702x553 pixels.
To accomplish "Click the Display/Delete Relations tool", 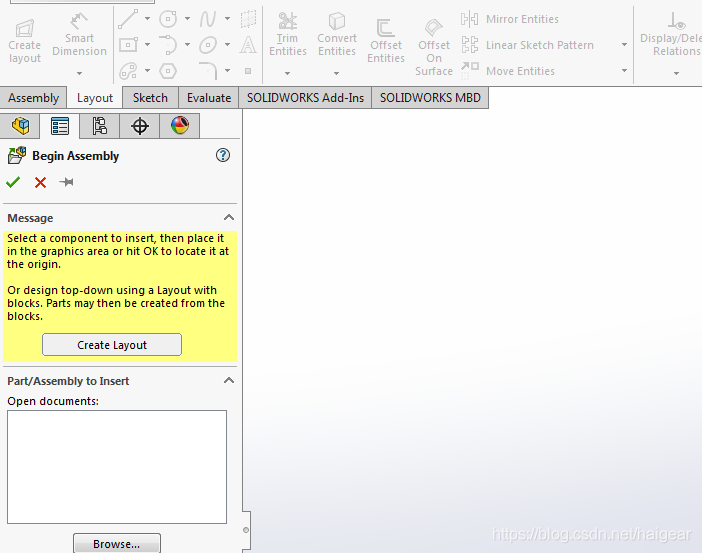I will click(671, 35).
